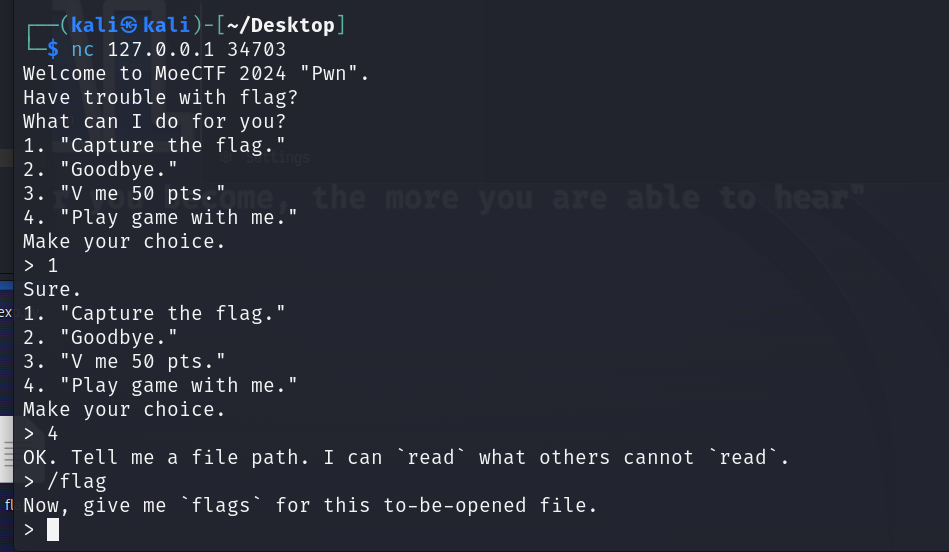Click the "Have trouble with flag?" line
949x552 pixels.
click(x=160, y=98)
